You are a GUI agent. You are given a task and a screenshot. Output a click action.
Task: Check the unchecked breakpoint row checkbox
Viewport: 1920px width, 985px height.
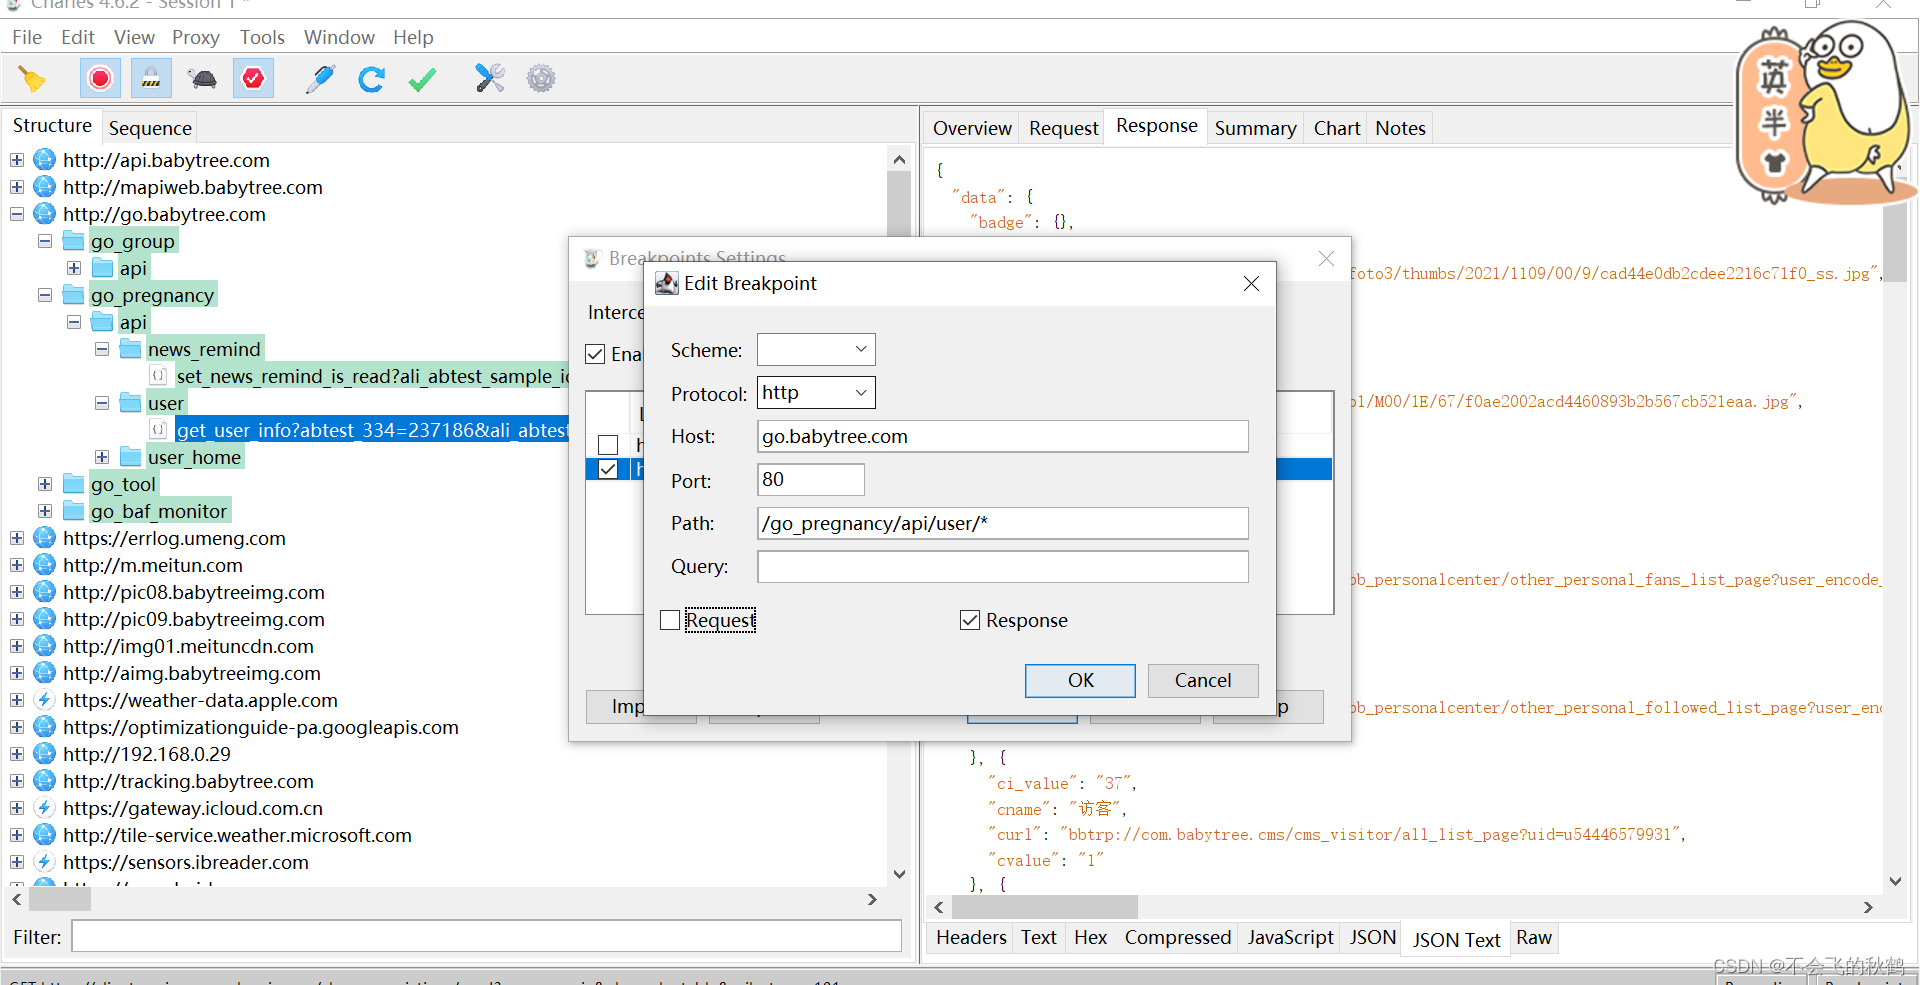(x=608, y=444)
